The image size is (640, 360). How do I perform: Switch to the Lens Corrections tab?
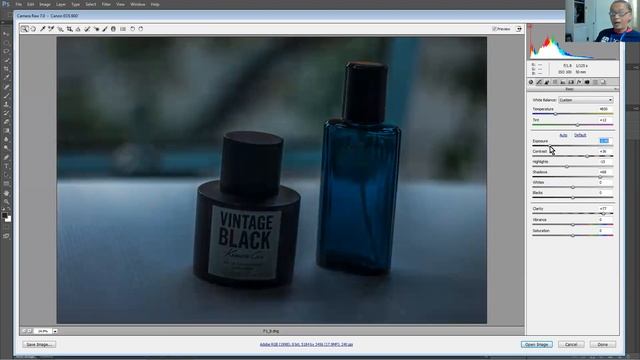571,82
